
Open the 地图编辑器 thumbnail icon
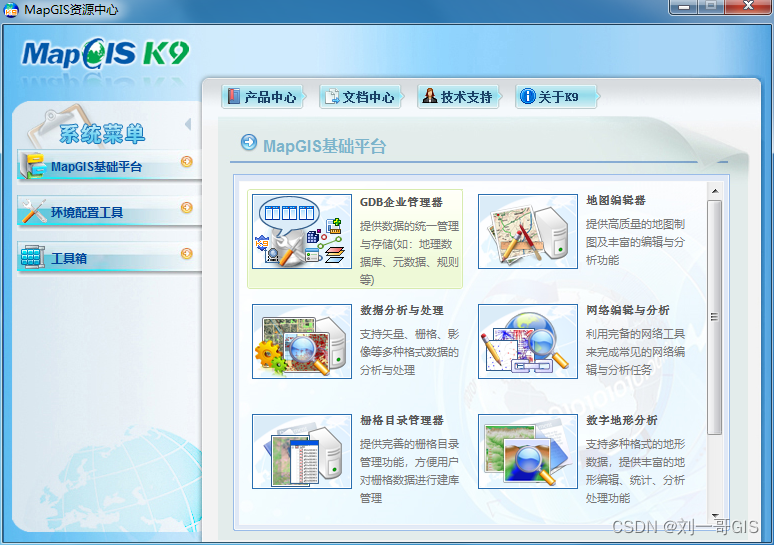pyautogui.click(x=528, y=232)
